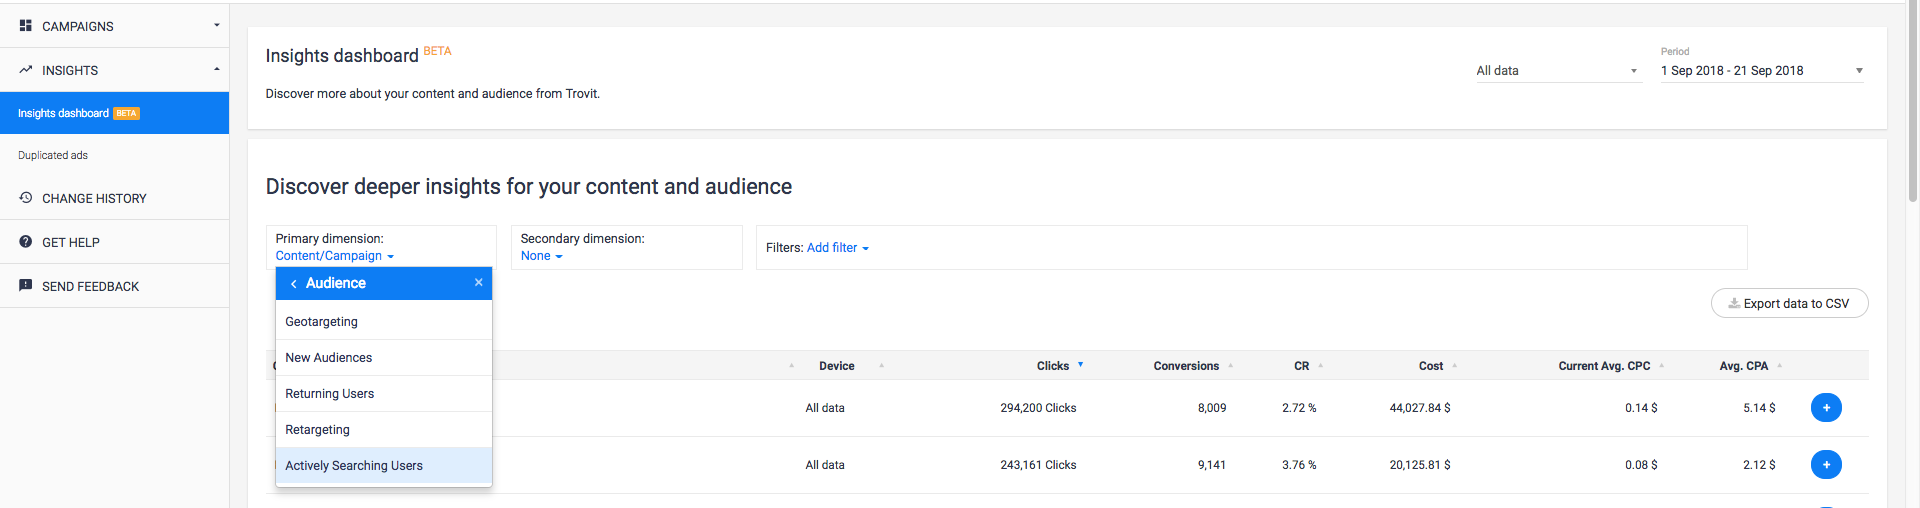The image size is (1920, 508).
Task: Choose Retargeting in the Audience list
Action: [317, 430]
